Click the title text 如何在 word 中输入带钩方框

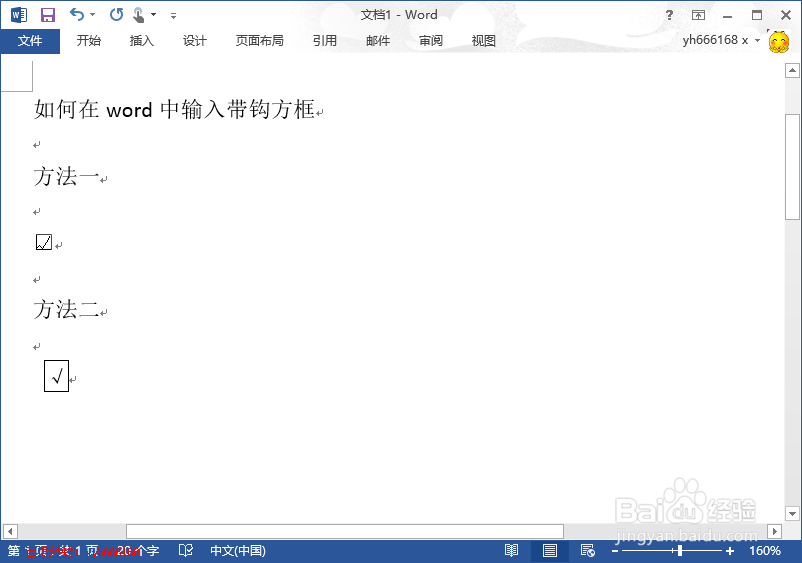(x=174, y=109)
